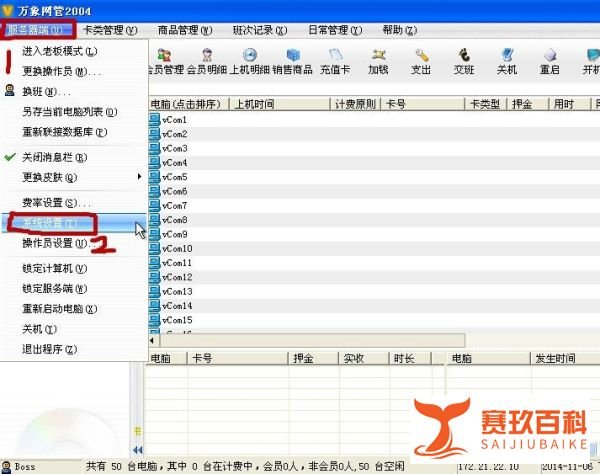The width and height of the screenshot is (600, 474).
Task: Click the 换班 menu operator icon
Action: (10, 91)
